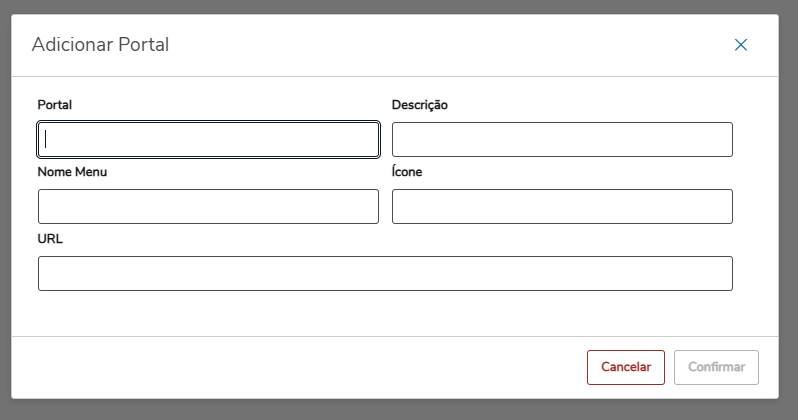The width and height of the screenshot is (798, 420).
Task: Click the wide URL input field
Action: click(x=385, y=274)
